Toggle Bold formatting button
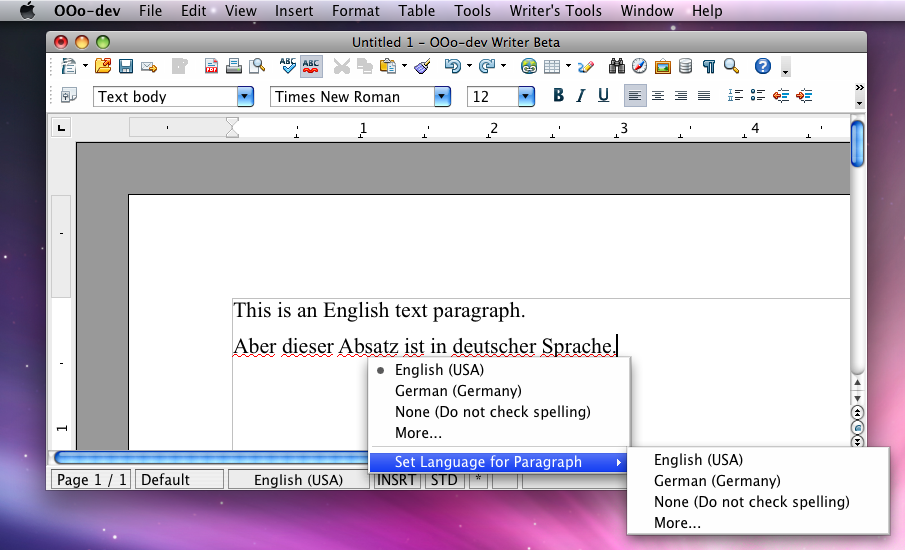The width and height of the screenshot is (905, 550). pos(558,96)
